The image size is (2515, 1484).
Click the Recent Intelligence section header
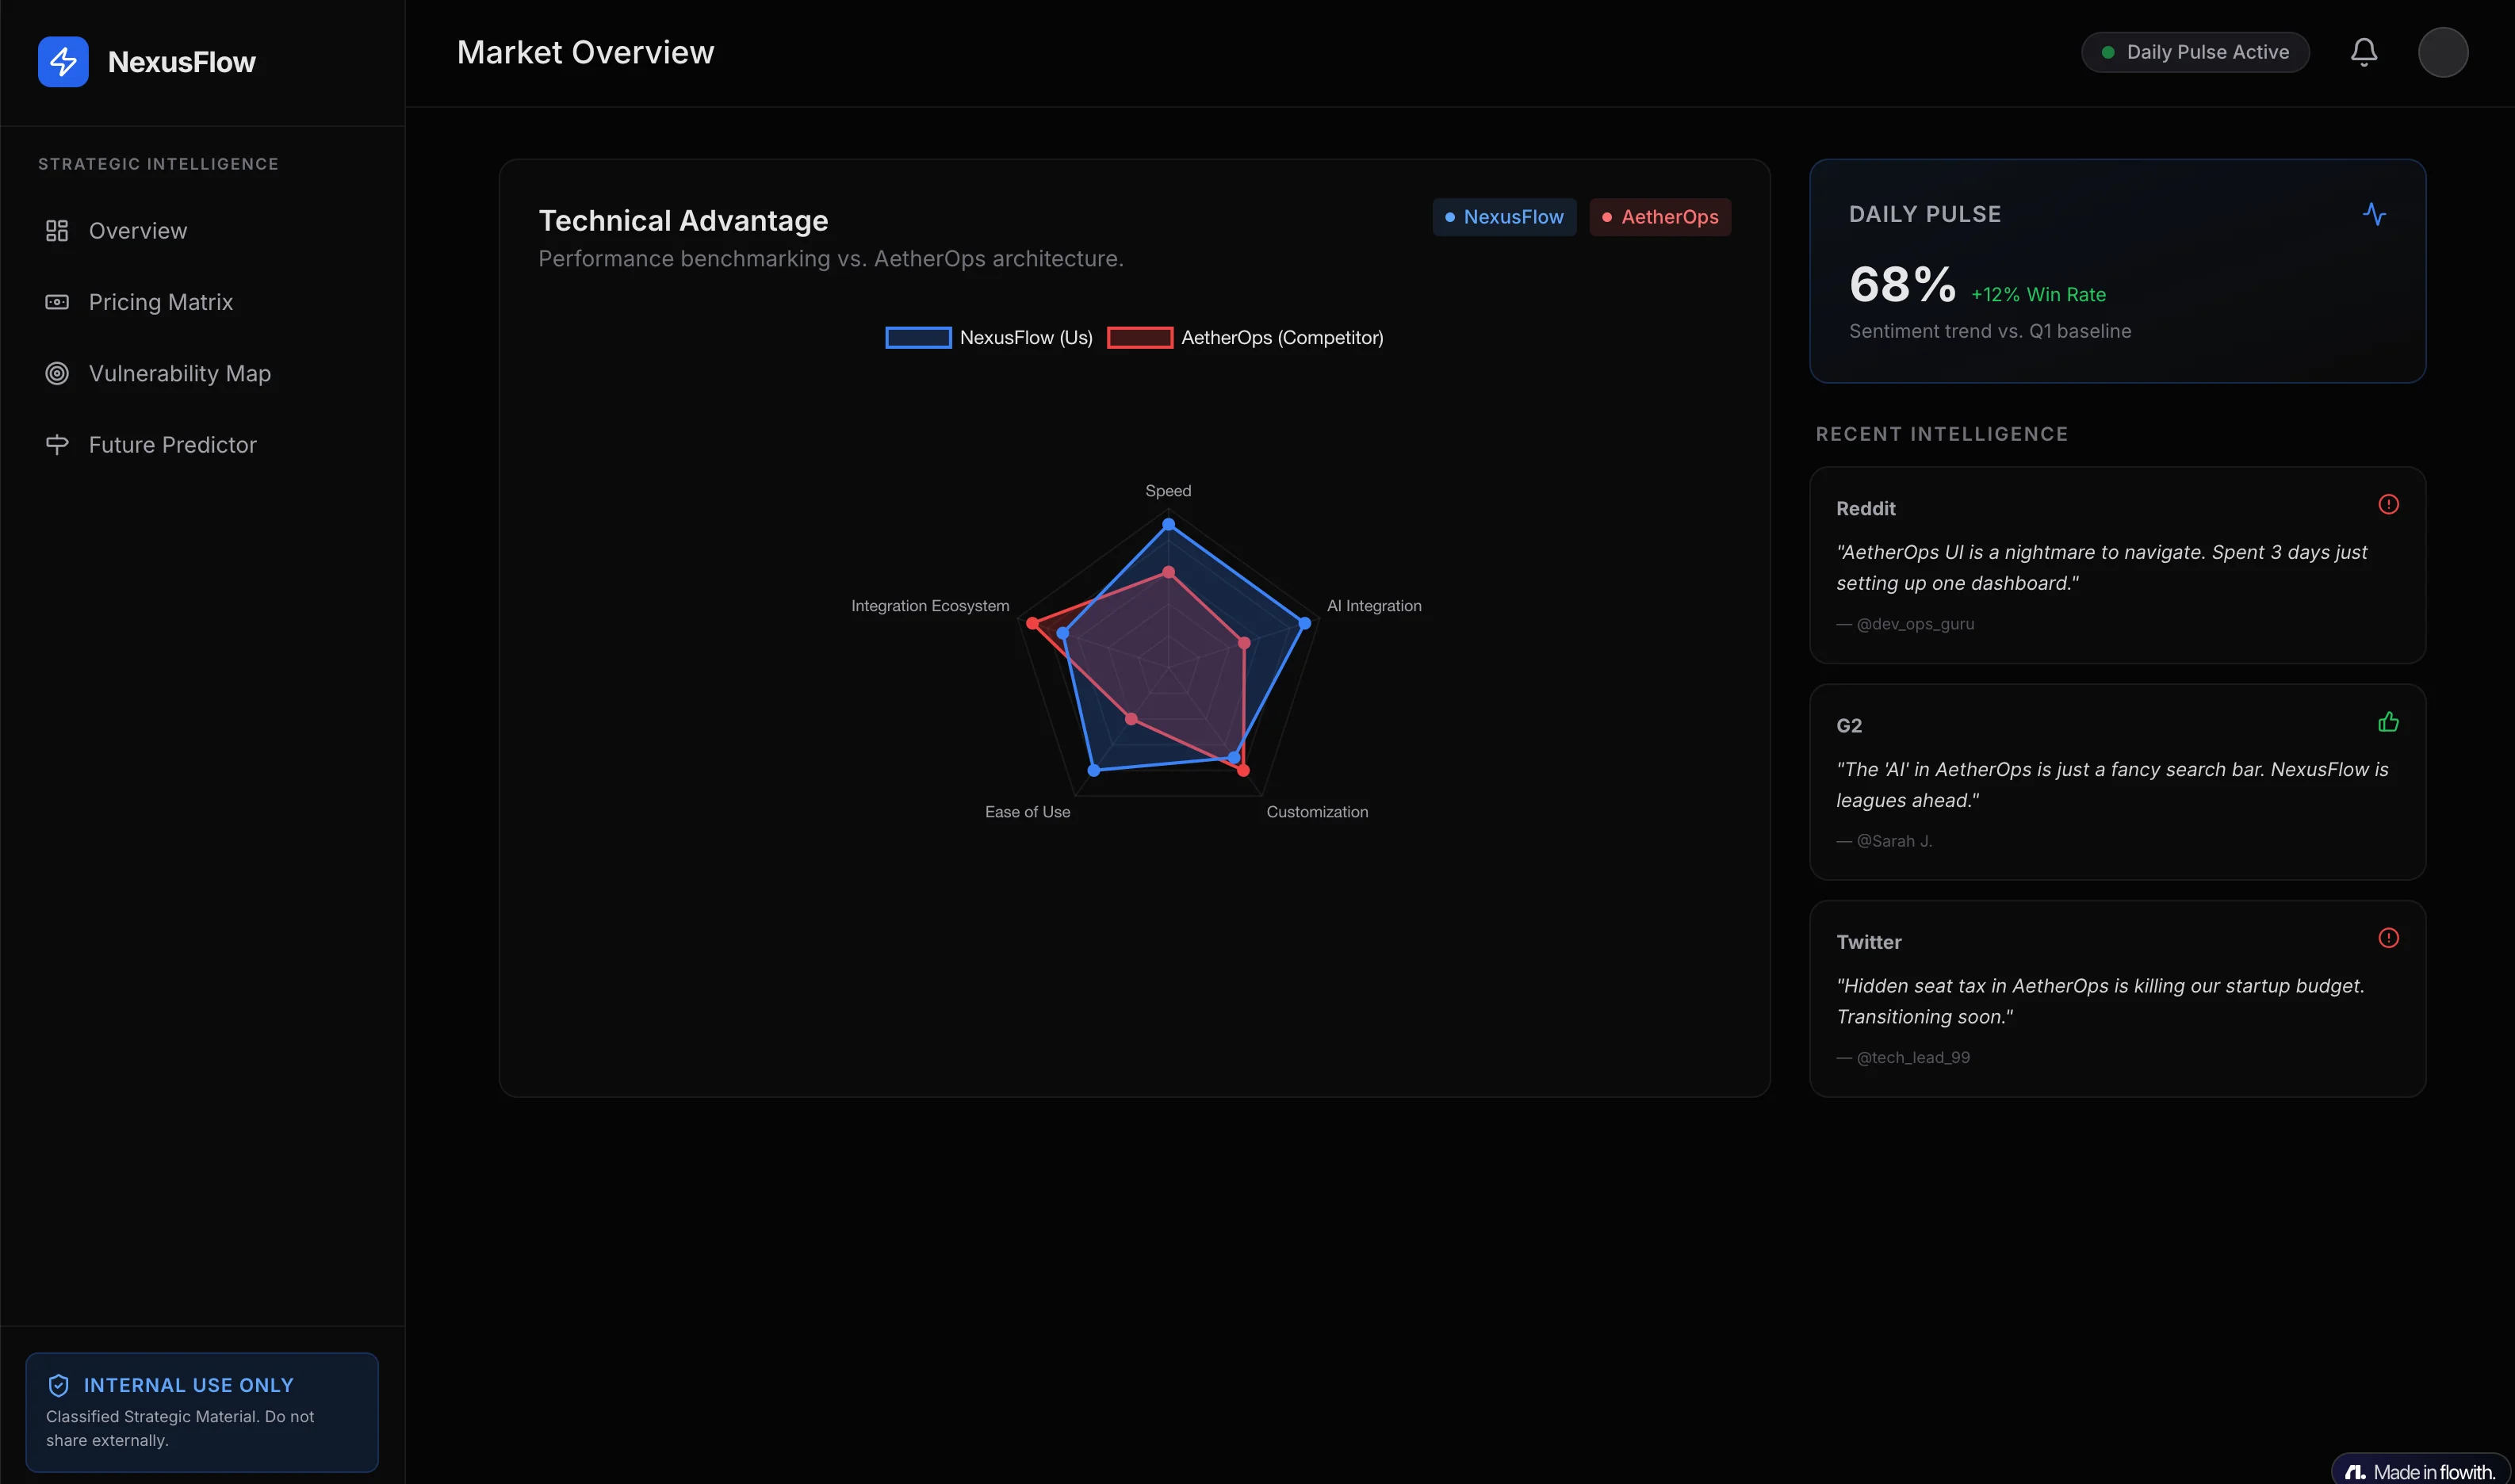[x=1942, y=434]
